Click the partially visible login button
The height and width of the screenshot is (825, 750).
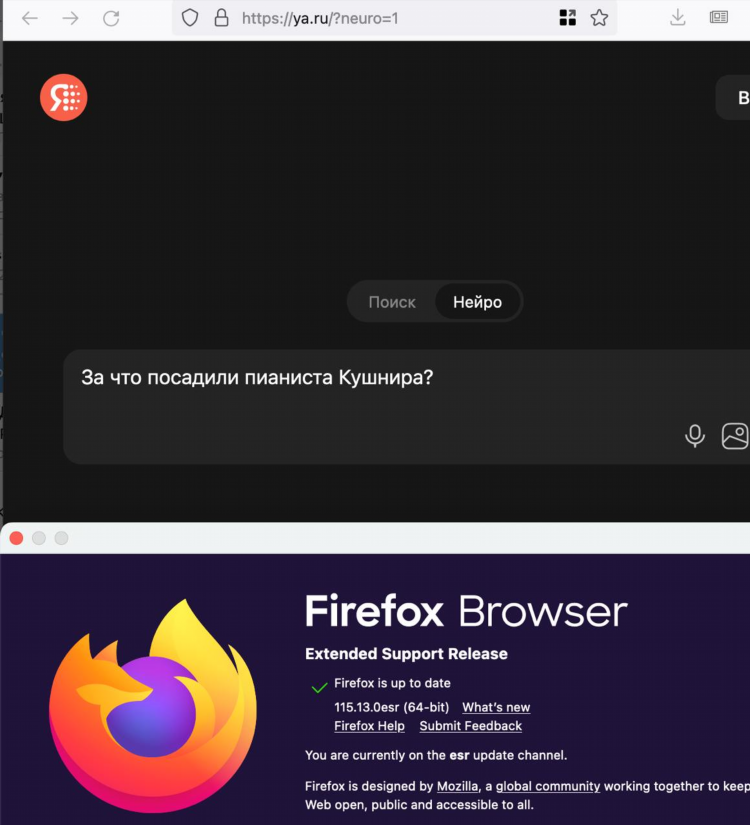coord(733,97)
